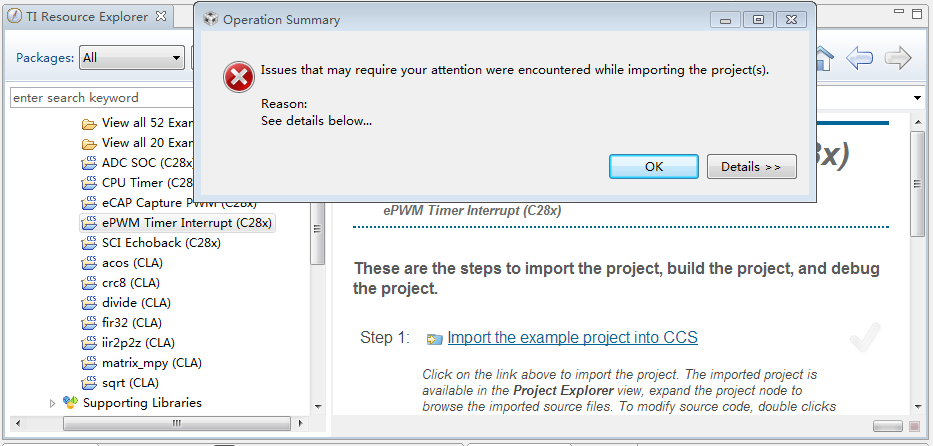The width and height of the screenshot is (933, 446).
Task: Open the view menu dropdown arrow
Action: [918, 98]
